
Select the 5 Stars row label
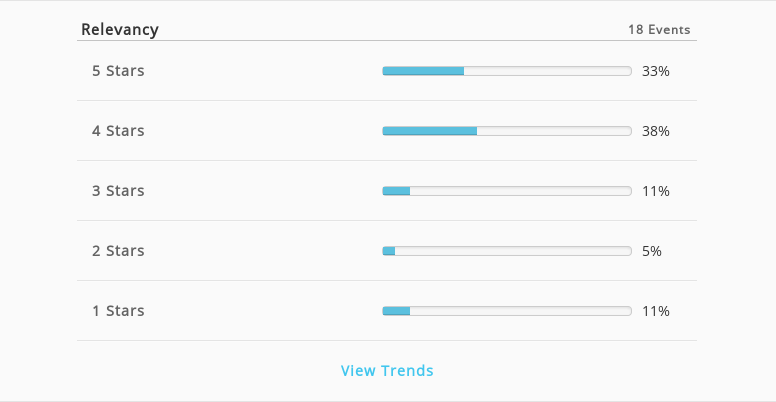click(x=118, y=71)
